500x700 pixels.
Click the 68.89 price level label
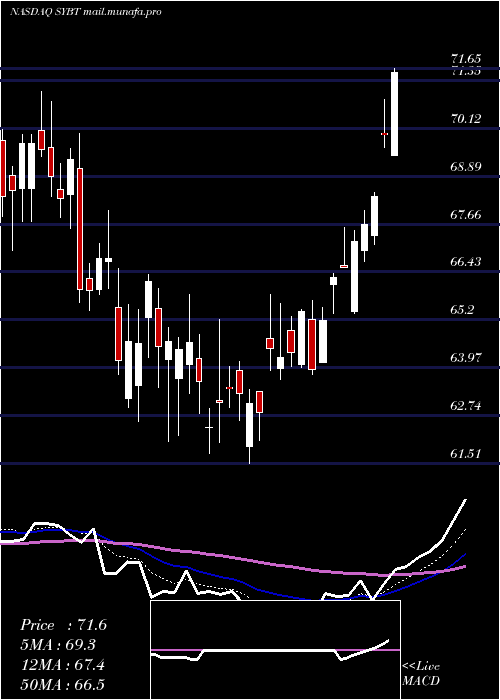click(x=466, y=167)
